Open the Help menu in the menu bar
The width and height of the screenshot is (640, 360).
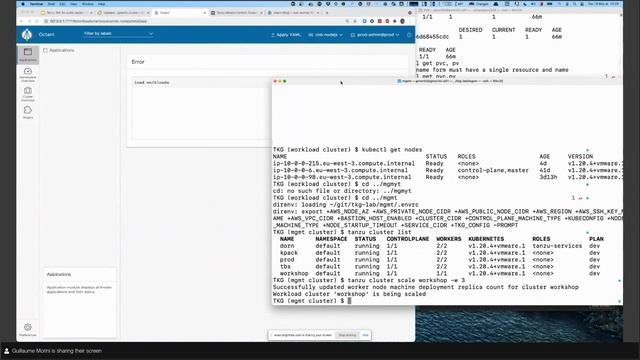(x=102, y=4)
